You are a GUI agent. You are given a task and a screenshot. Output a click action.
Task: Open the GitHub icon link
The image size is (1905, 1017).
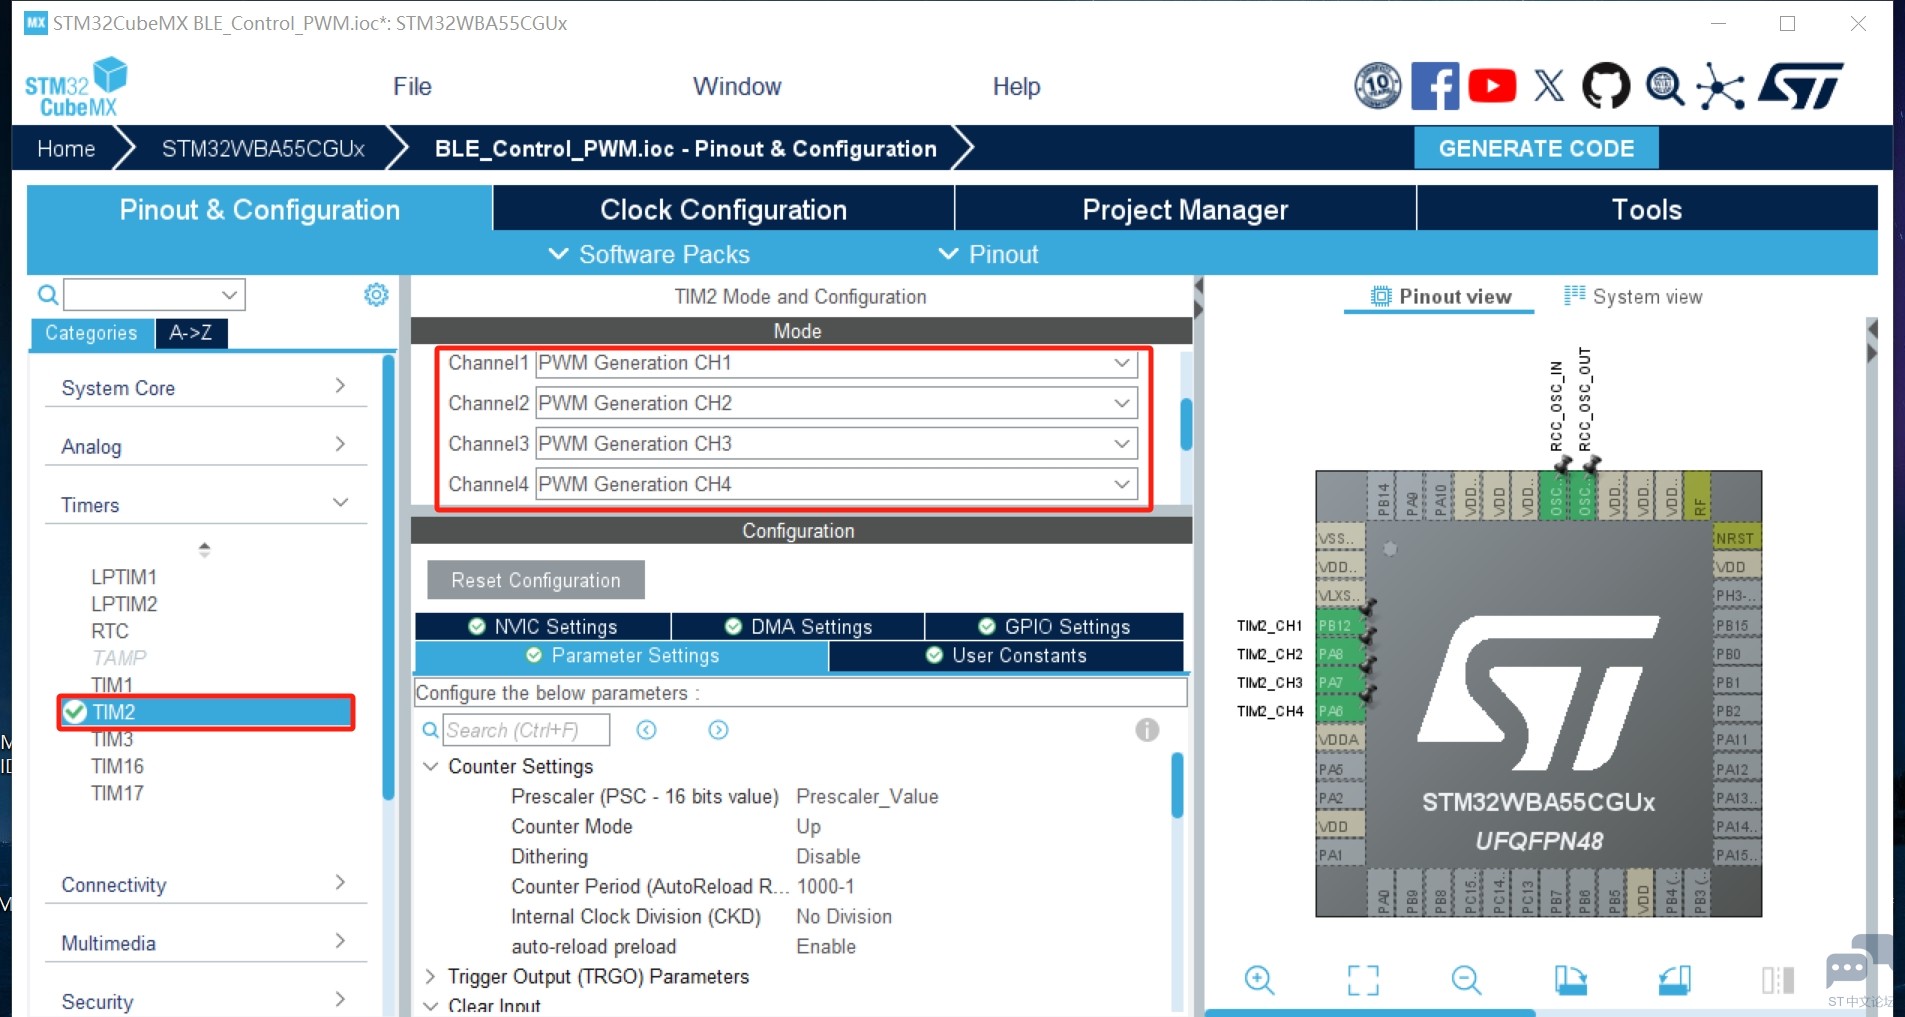tap(1606, 86)
